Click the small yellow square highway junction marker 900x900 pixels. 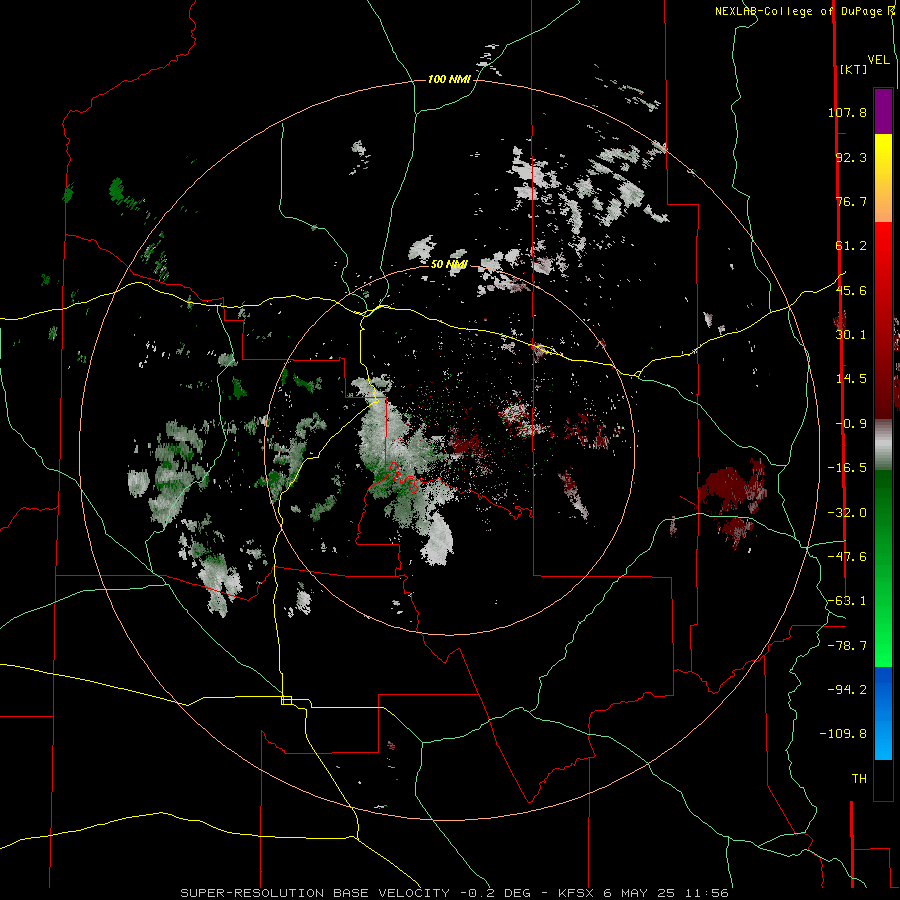point(286,700)
